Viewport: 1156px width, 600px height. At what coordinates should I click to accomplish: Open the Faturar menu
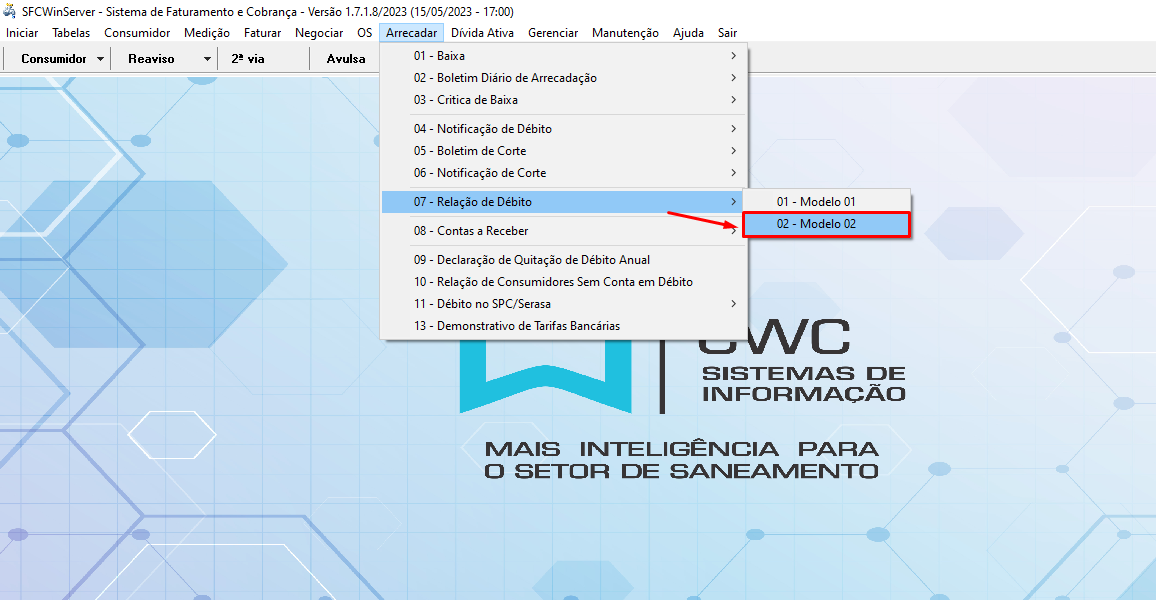point(262,33)
